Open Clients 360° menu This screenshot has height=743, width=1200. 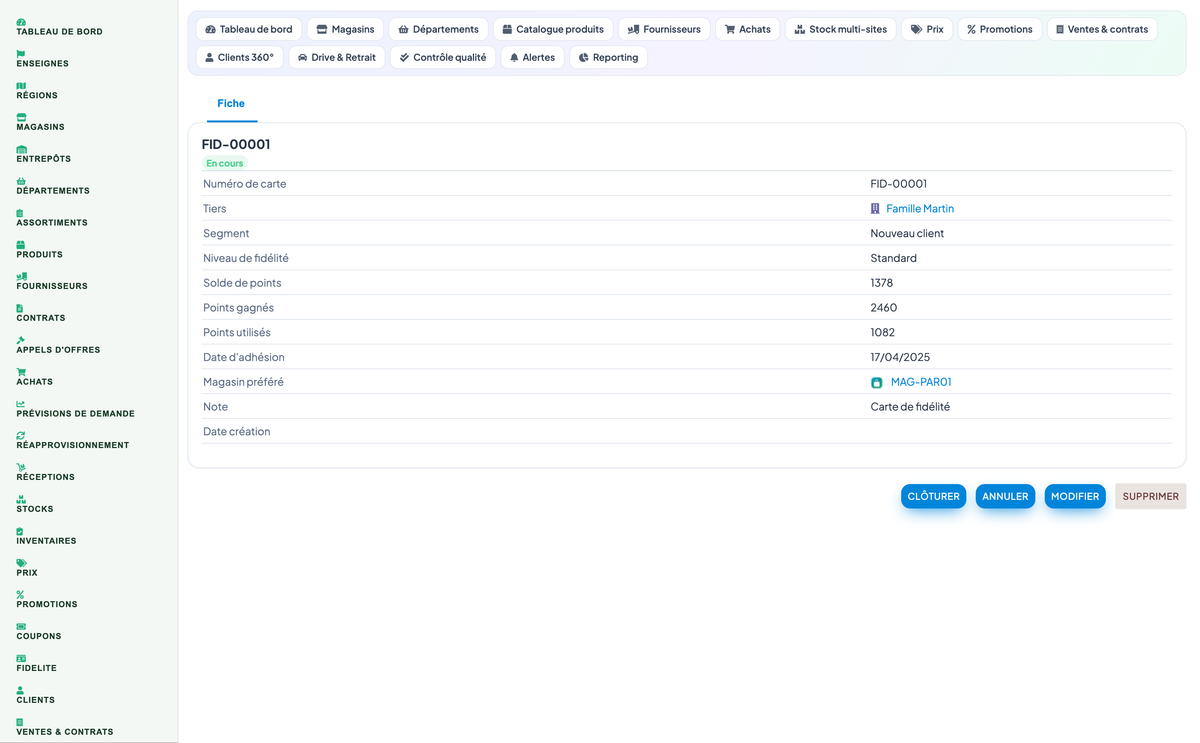[x=240, y=57]
